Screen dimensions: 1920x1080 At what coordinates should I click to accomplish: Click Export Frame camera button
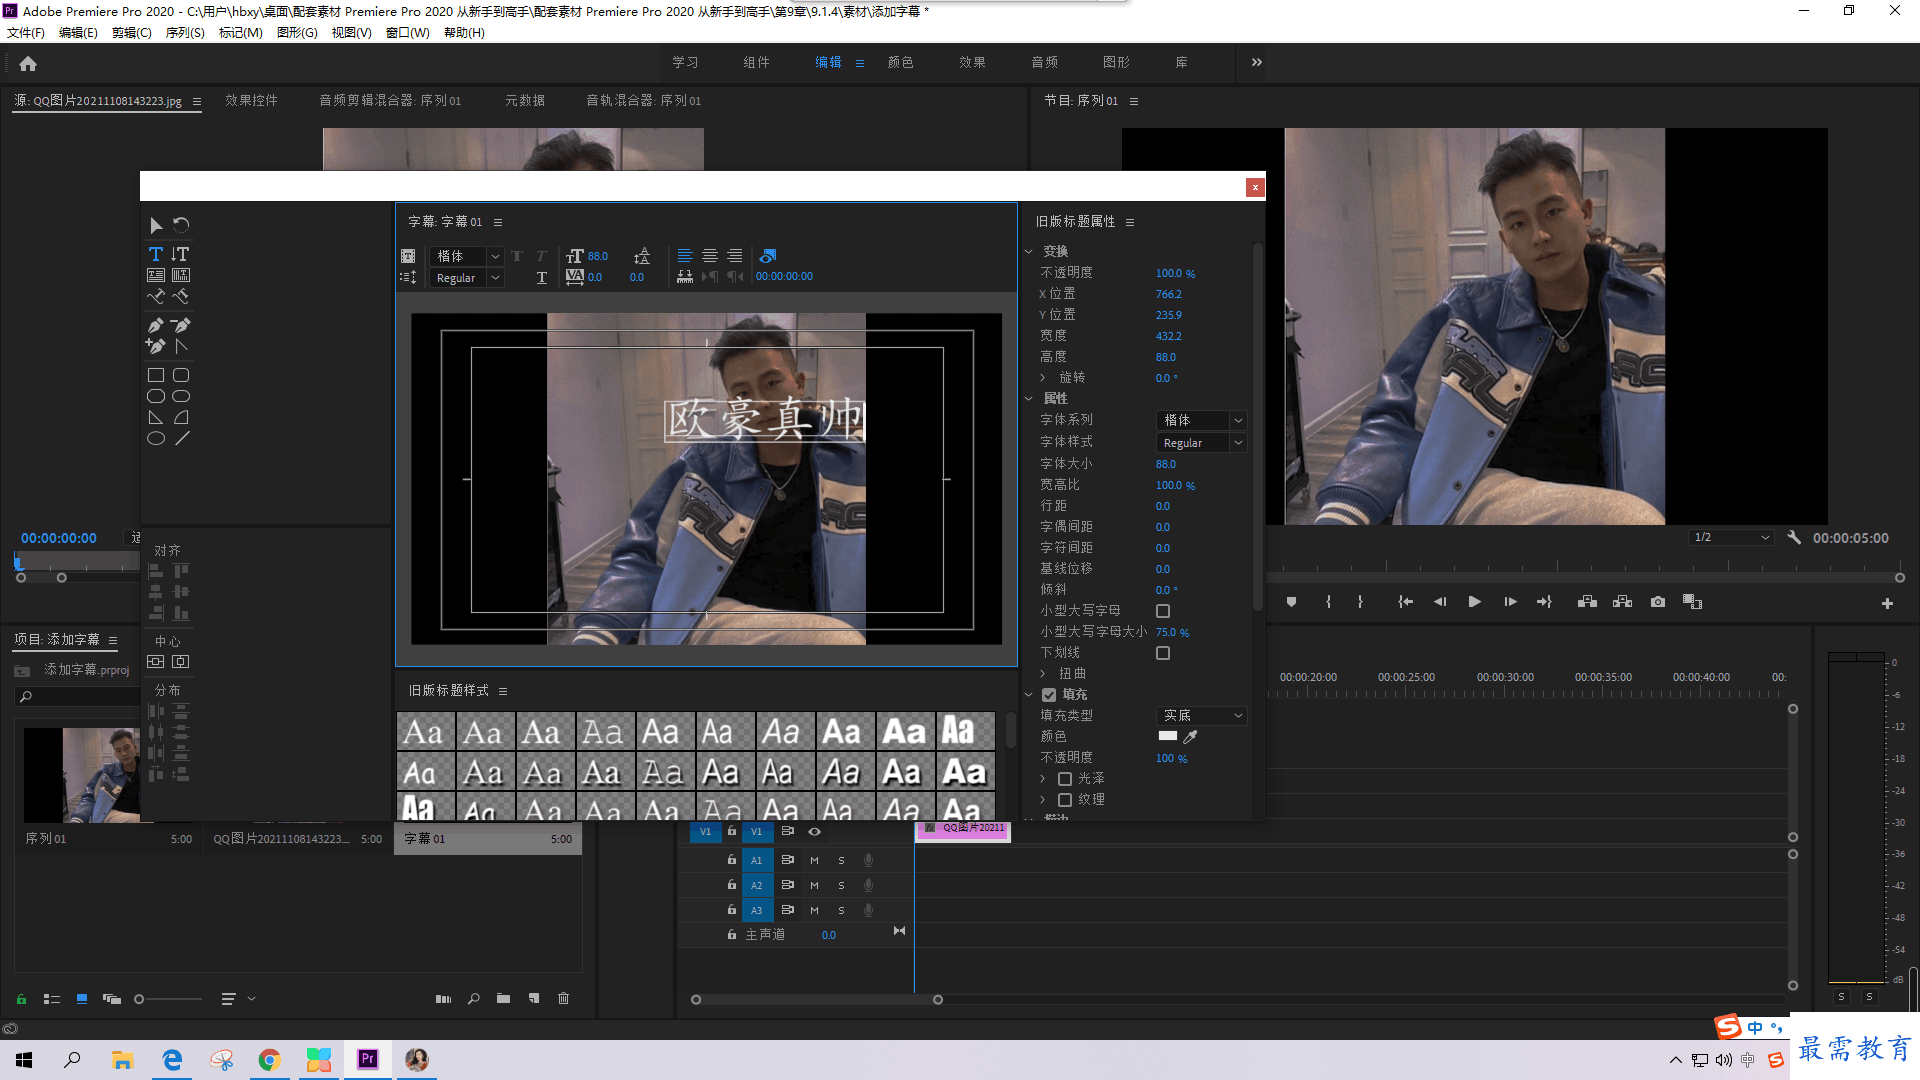pyautogui.click(x=1658, y=602)
